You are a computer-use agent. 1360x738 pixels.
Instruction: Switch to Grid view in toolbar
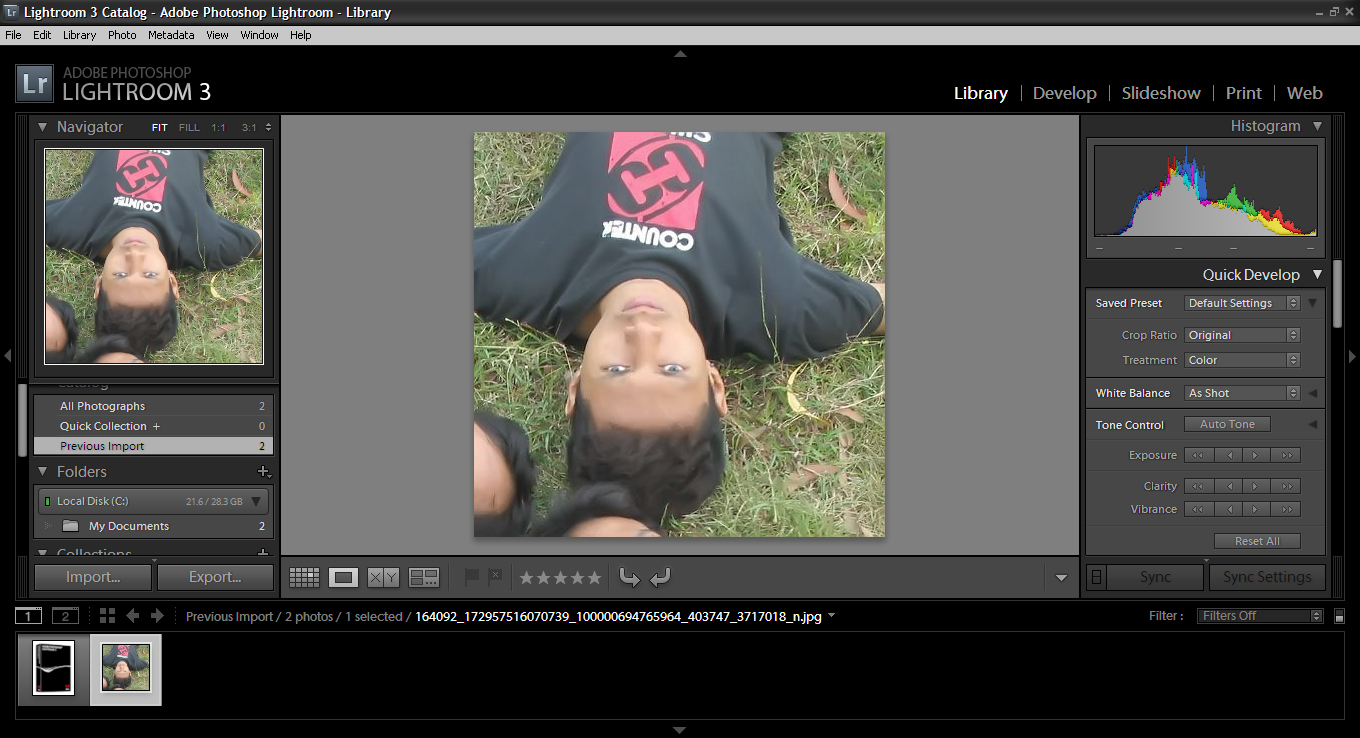[x=304, y=577]
